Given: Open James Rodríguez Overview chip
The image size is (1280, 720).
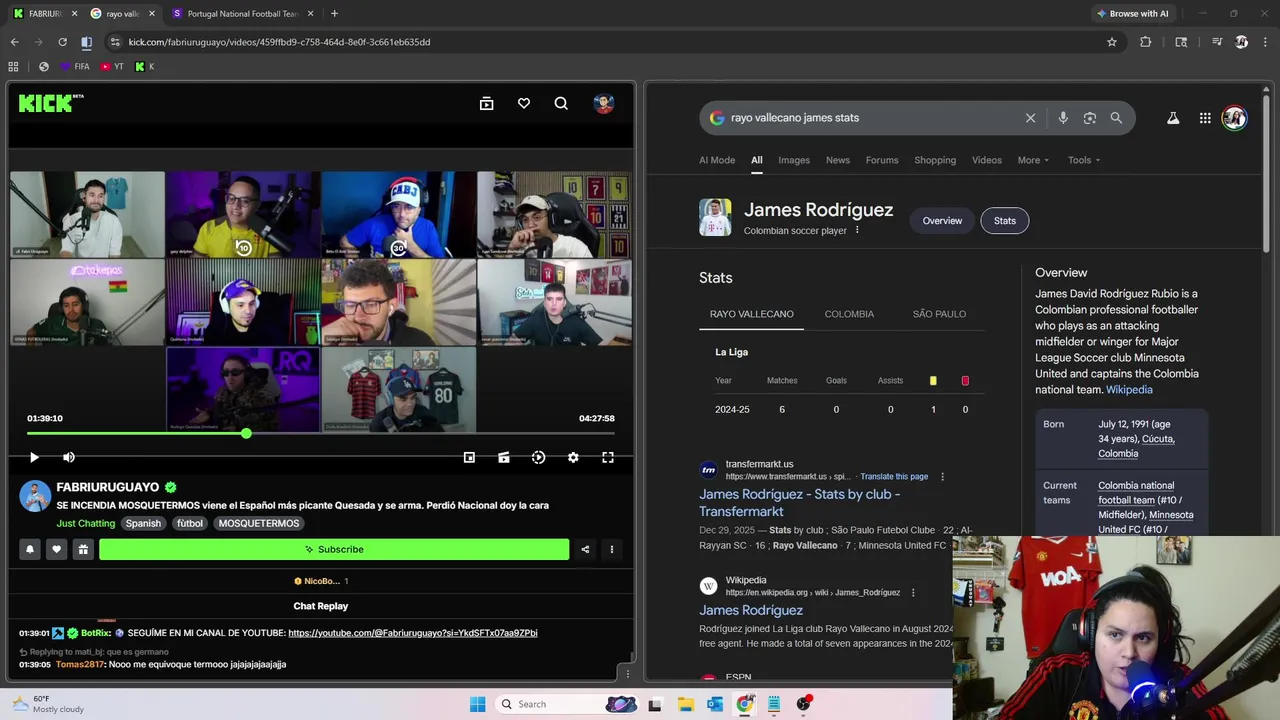Looking at the screenshot, I should pyautogui.click(x=942, y=221).
